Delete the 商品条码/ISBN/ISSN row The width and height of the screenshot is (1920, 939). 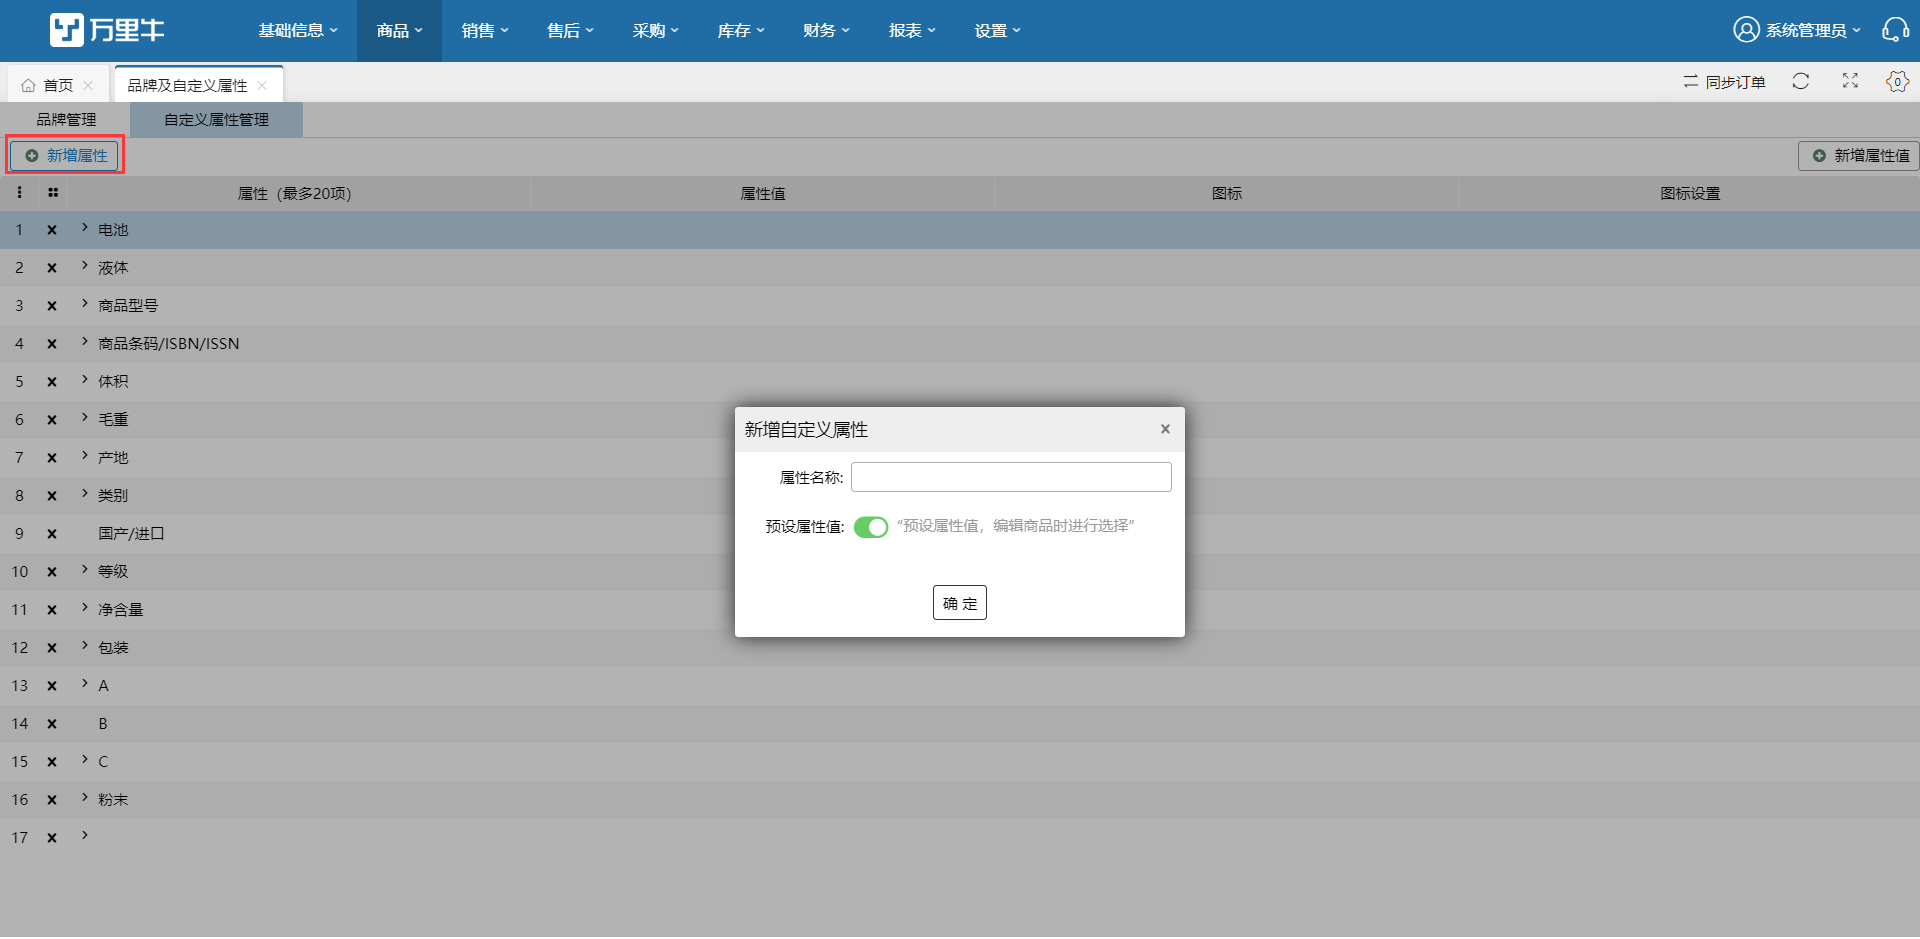click(x=52, y=344)
